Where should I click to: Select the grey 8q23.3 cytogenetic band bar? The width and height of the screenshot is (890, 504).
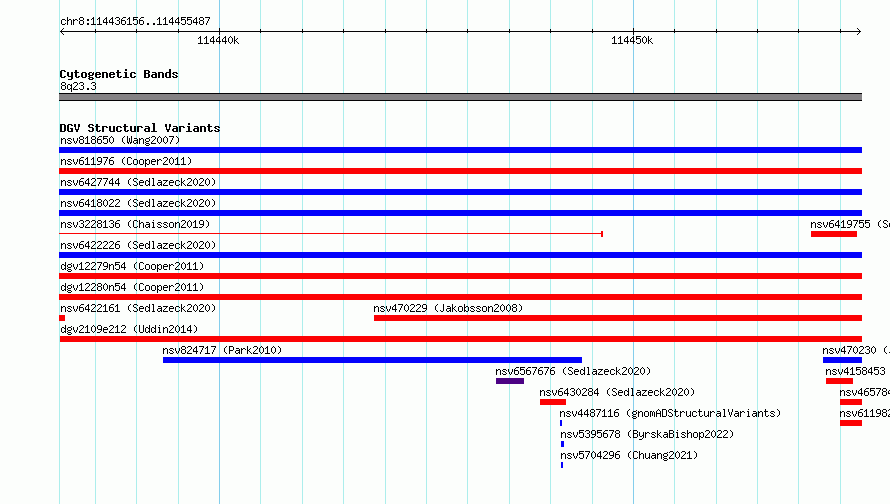pyautogui.click(x=460, y=97)
